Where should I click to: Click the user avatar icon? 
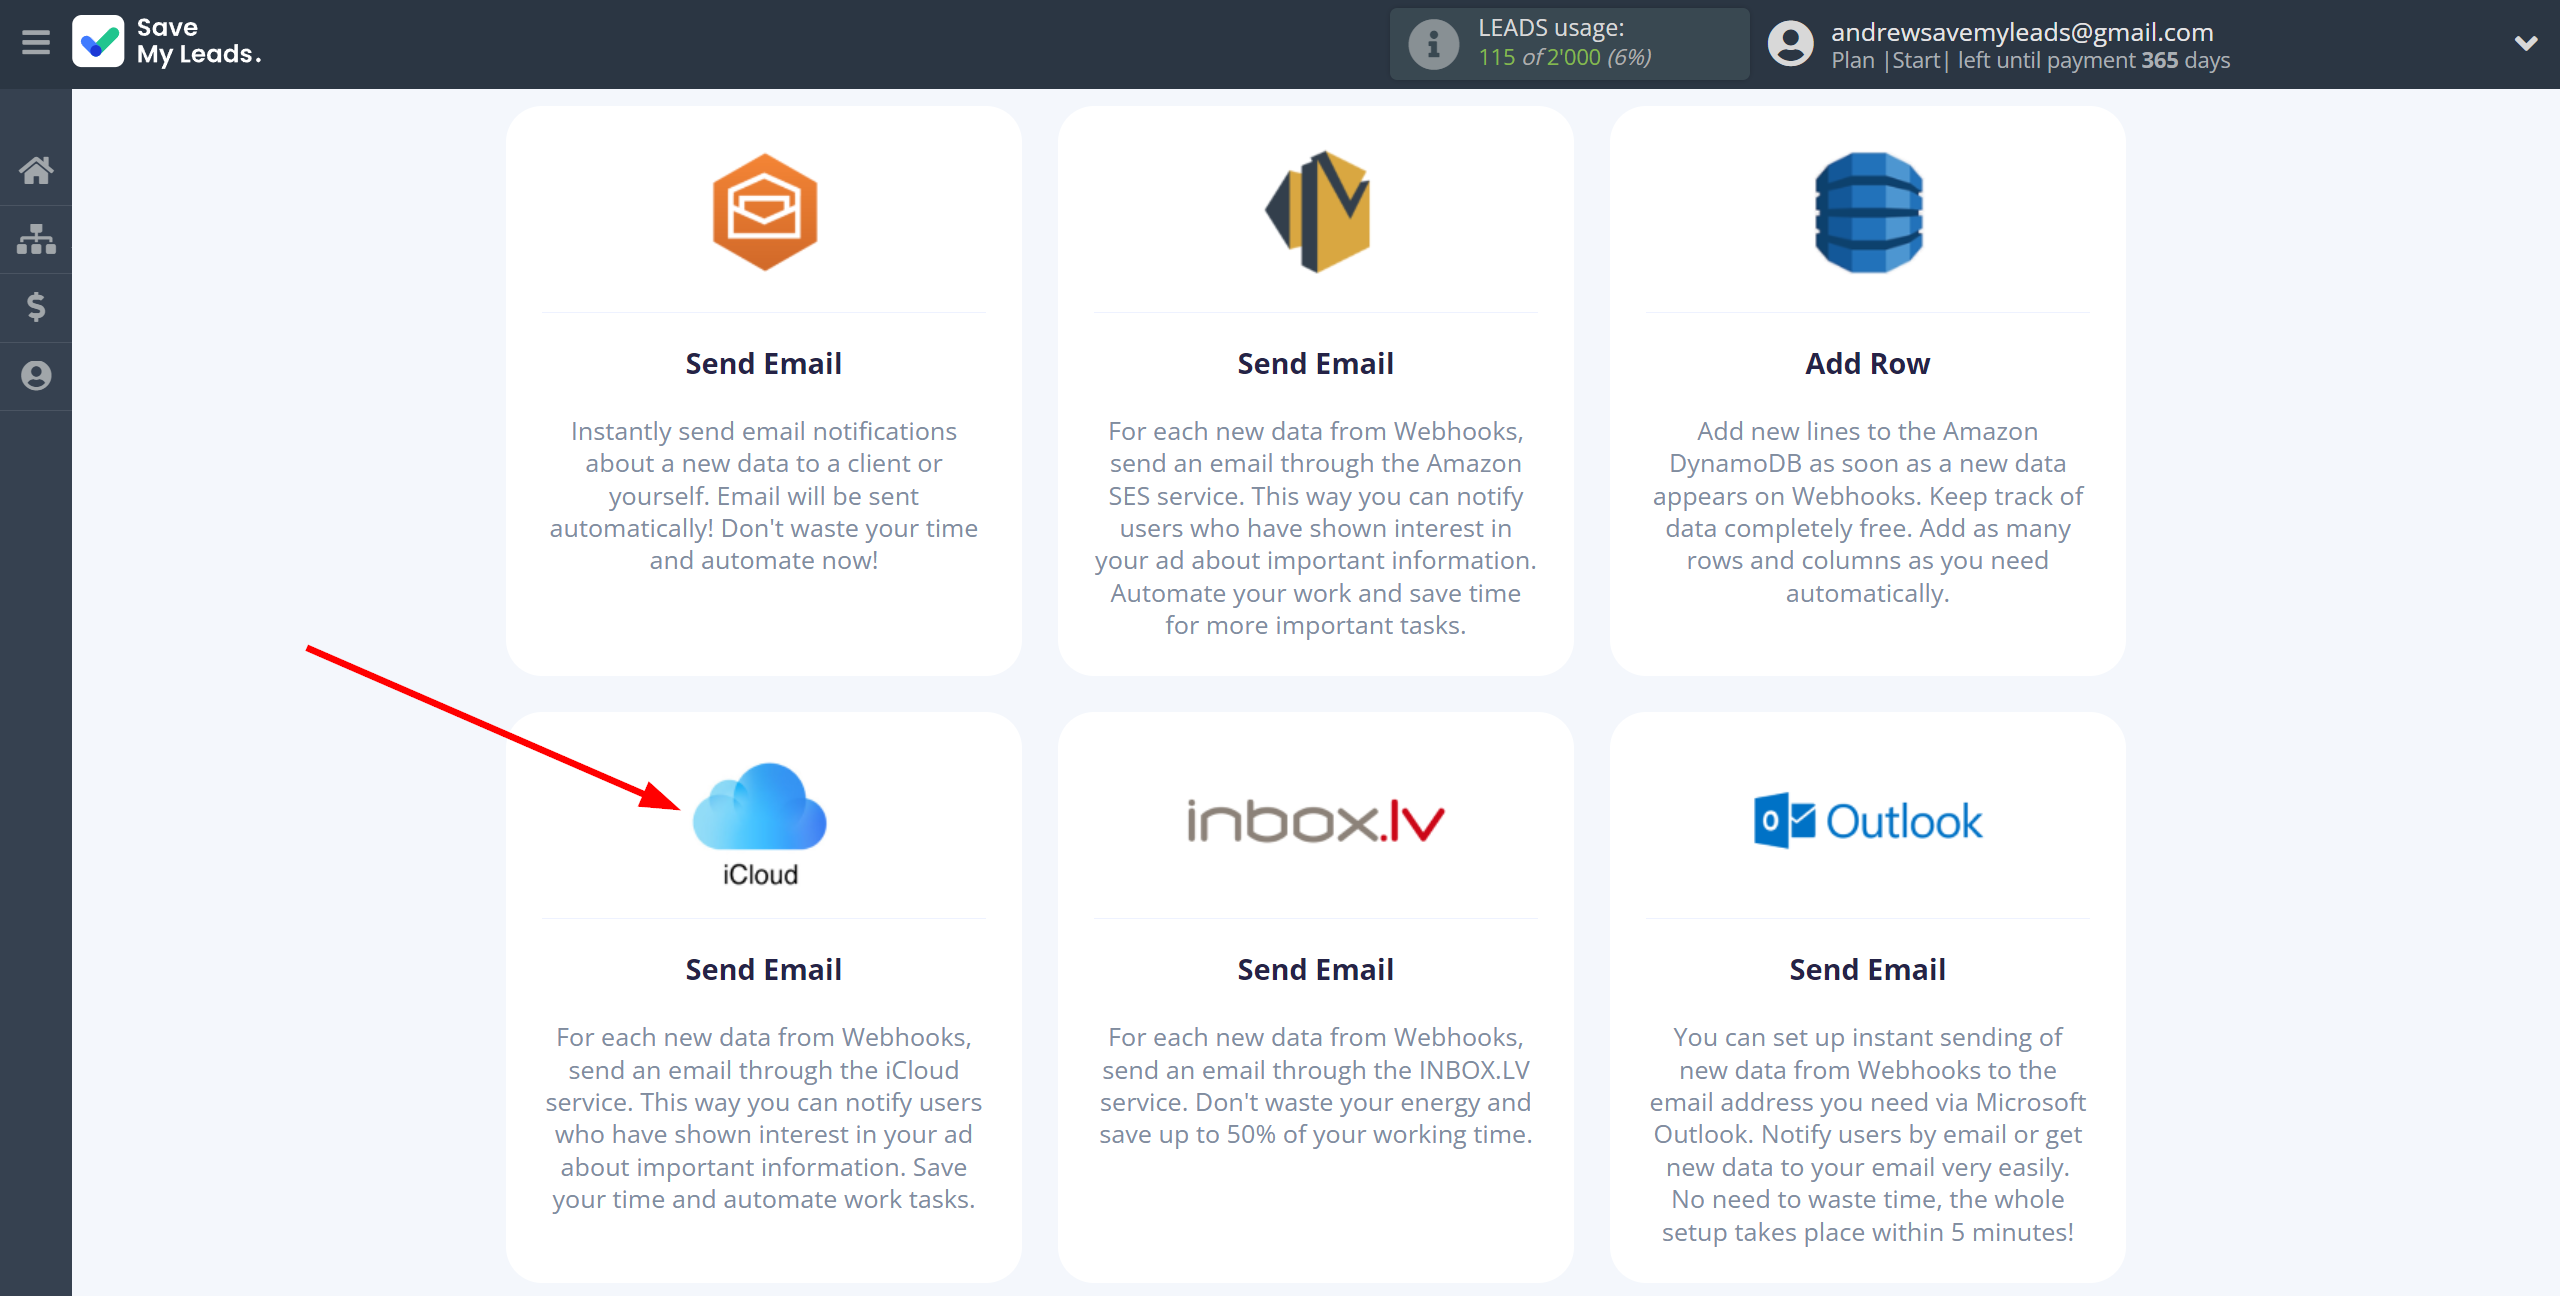coord(1790,44)
